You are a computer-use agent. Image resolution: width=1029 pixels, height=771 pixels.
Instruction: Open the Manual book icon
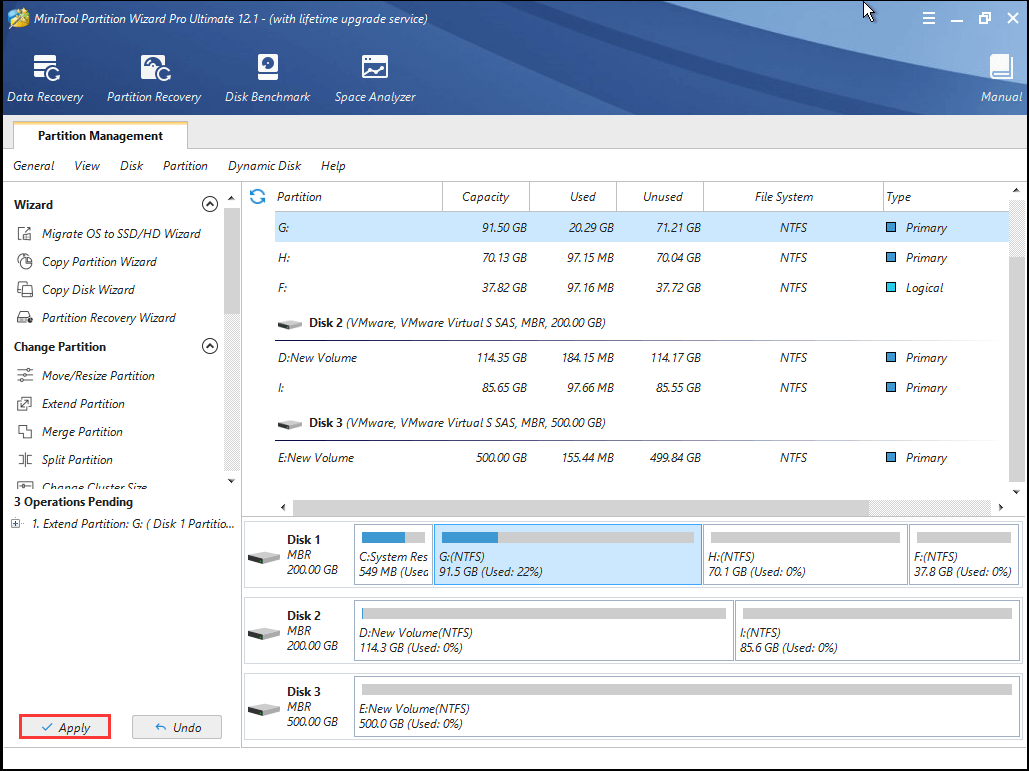click(1001, 67)
